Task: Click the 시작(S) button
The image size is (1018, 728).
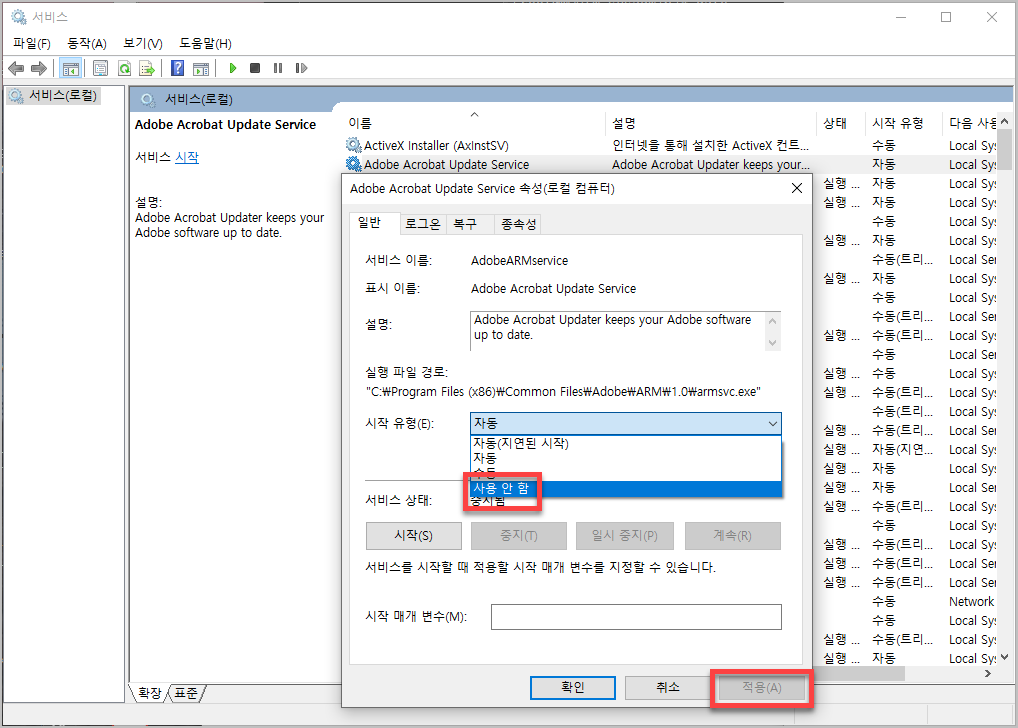Action: click(414, 536)
